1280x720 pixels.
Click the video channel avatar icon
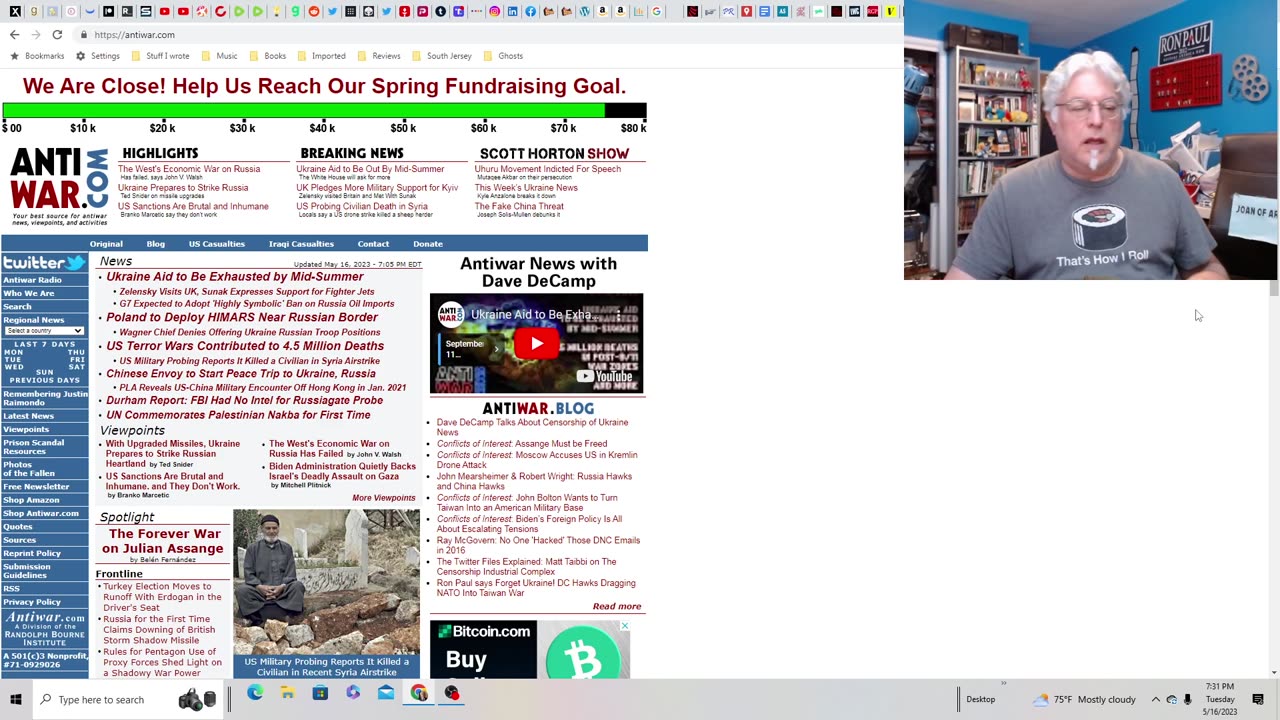click(x=451, y=315)
